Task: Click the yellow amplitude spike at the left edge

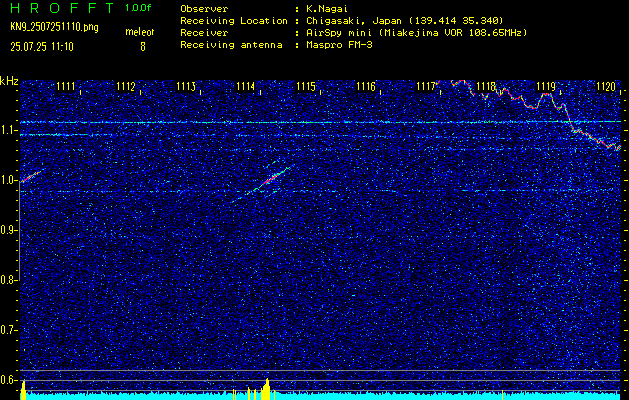Action: pyautogui.click(x=23, y=390)
